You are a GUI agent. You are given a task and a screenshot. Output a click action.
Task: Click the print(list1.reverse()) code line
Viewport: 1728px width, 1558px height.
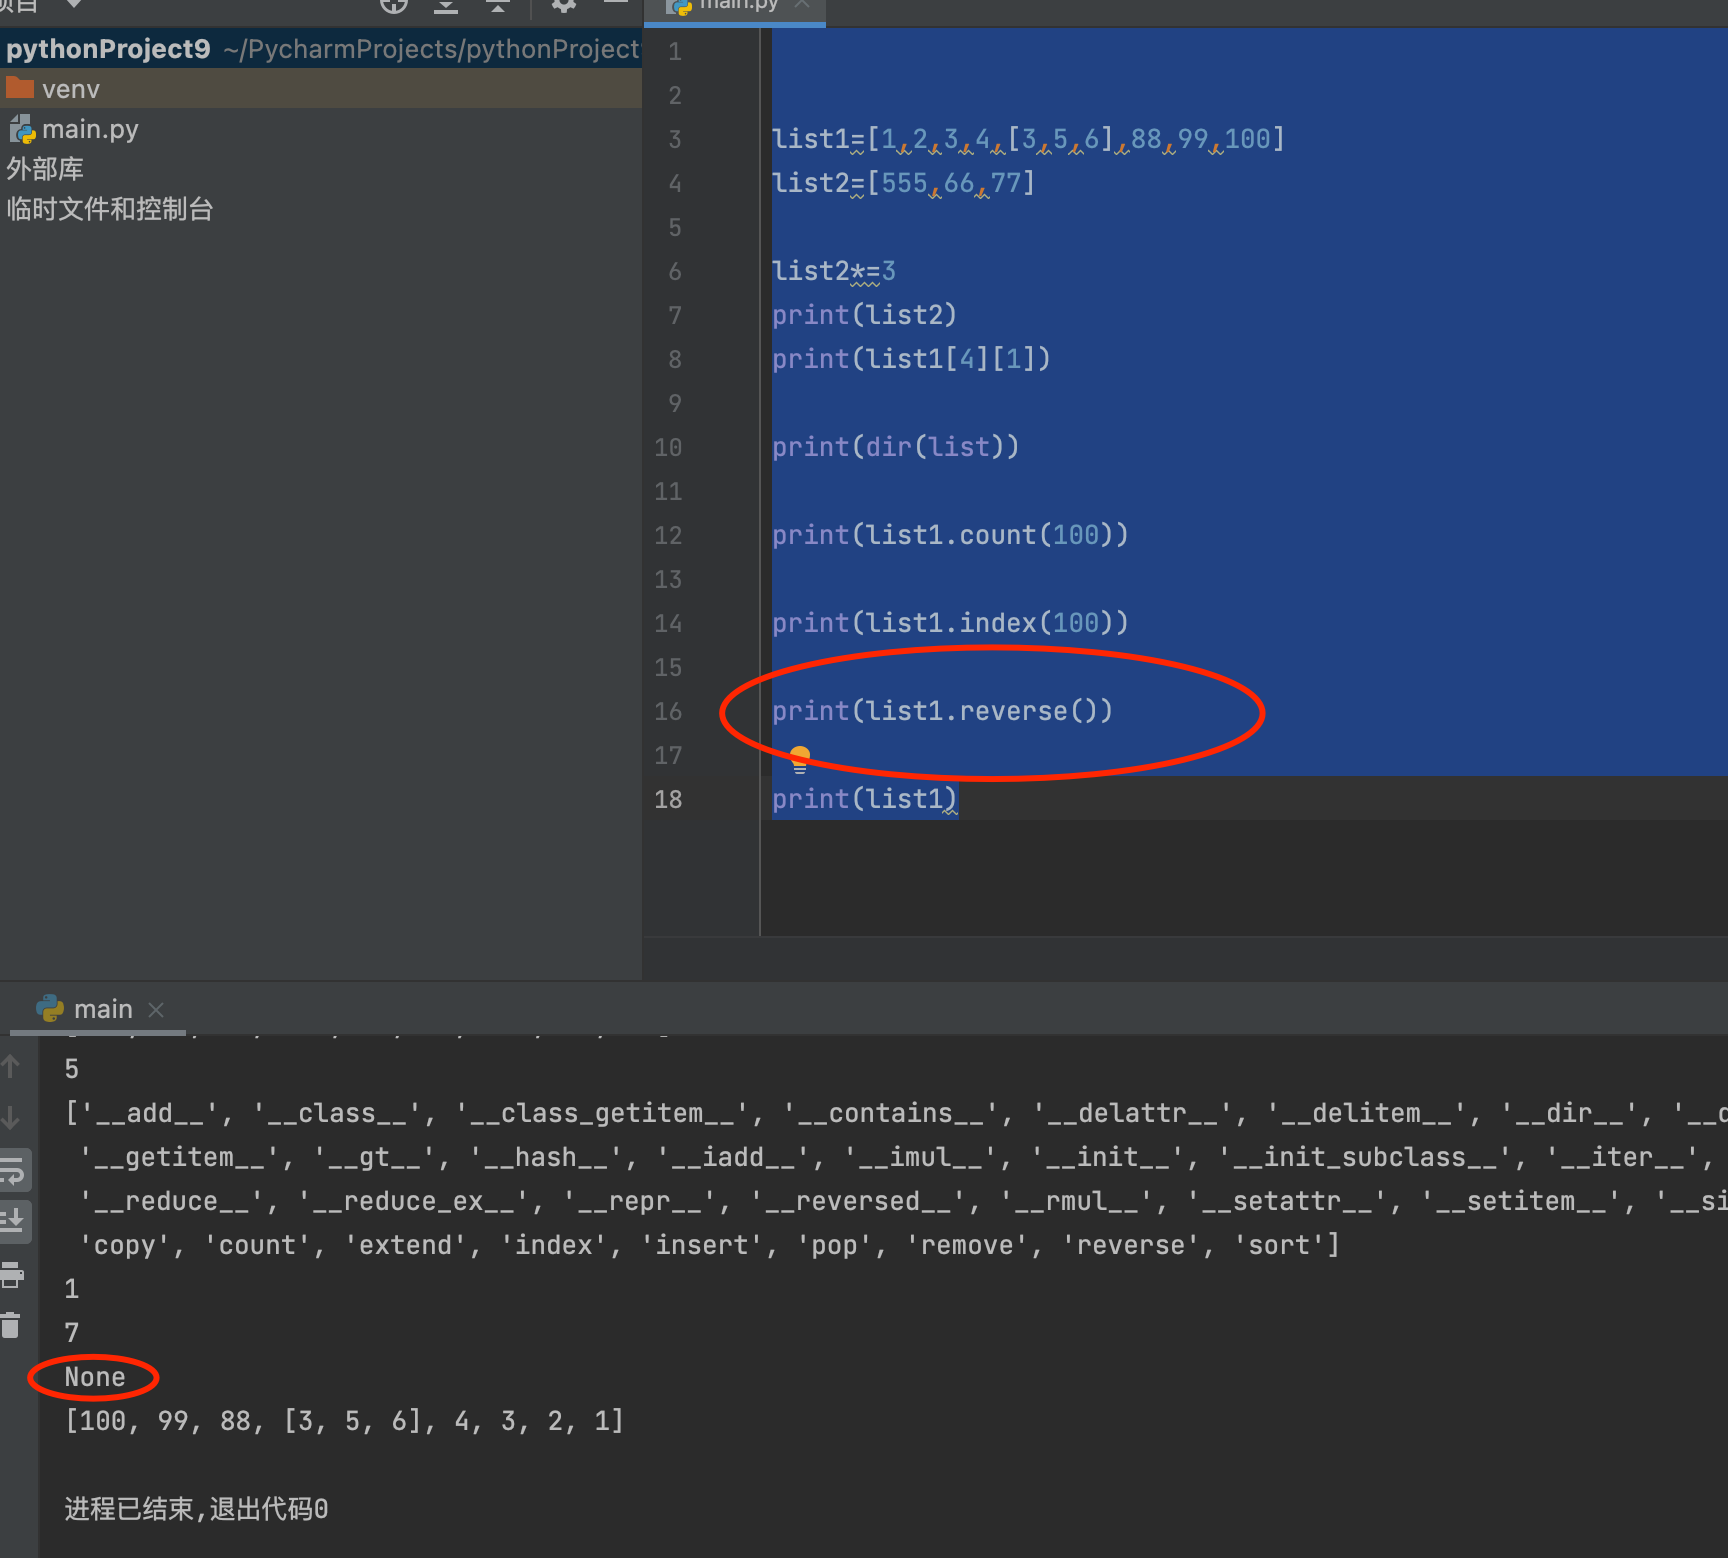942,711
